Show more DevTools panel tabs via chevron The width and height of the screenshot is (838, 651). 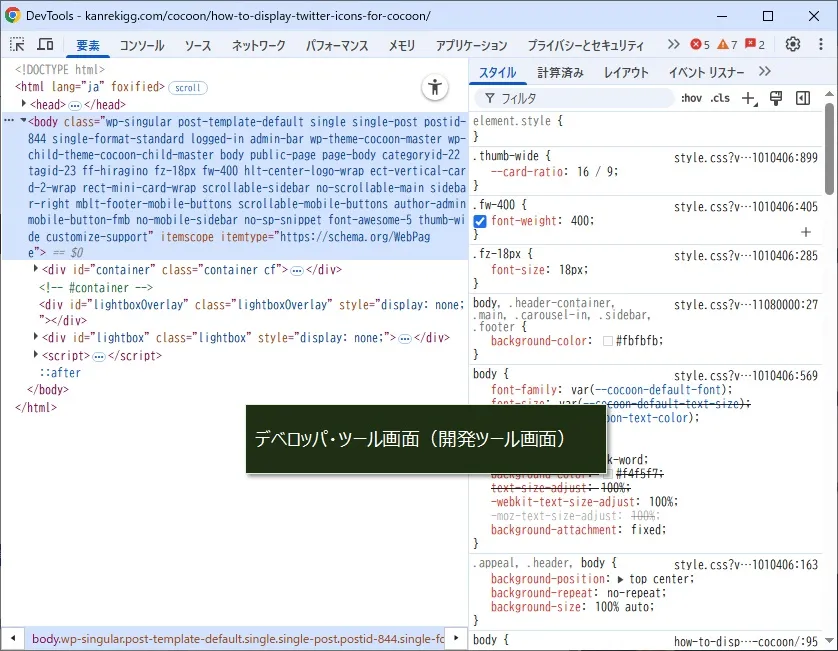click(x=673, y=45)
